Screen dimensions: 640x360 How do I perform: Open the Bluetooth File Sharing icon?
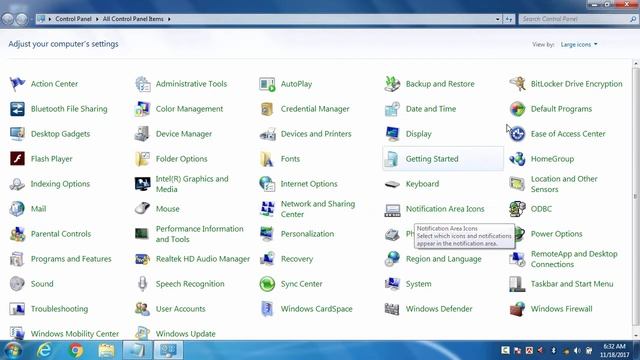coord(17,109)
